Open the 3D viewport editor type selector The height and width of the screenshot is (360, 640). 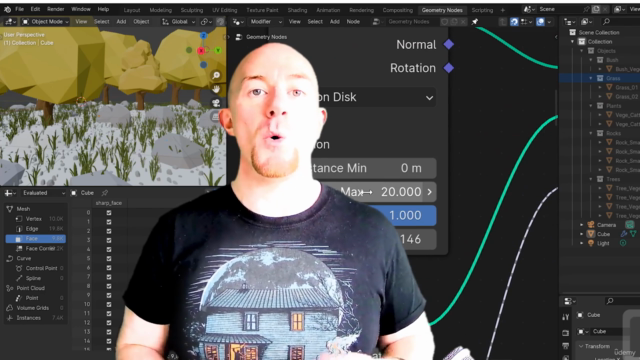click(10, 22)
